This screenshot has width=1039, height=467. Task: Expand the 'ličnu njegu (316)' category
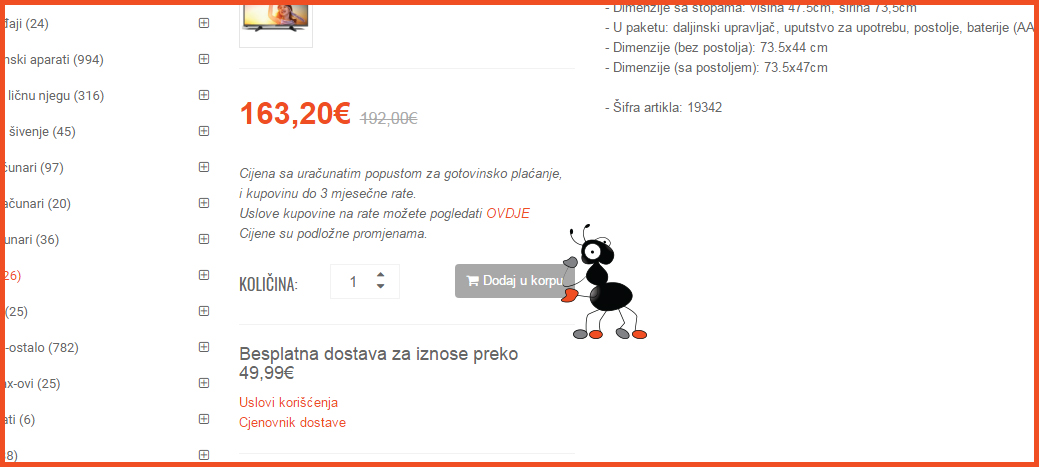coord(203,95)
